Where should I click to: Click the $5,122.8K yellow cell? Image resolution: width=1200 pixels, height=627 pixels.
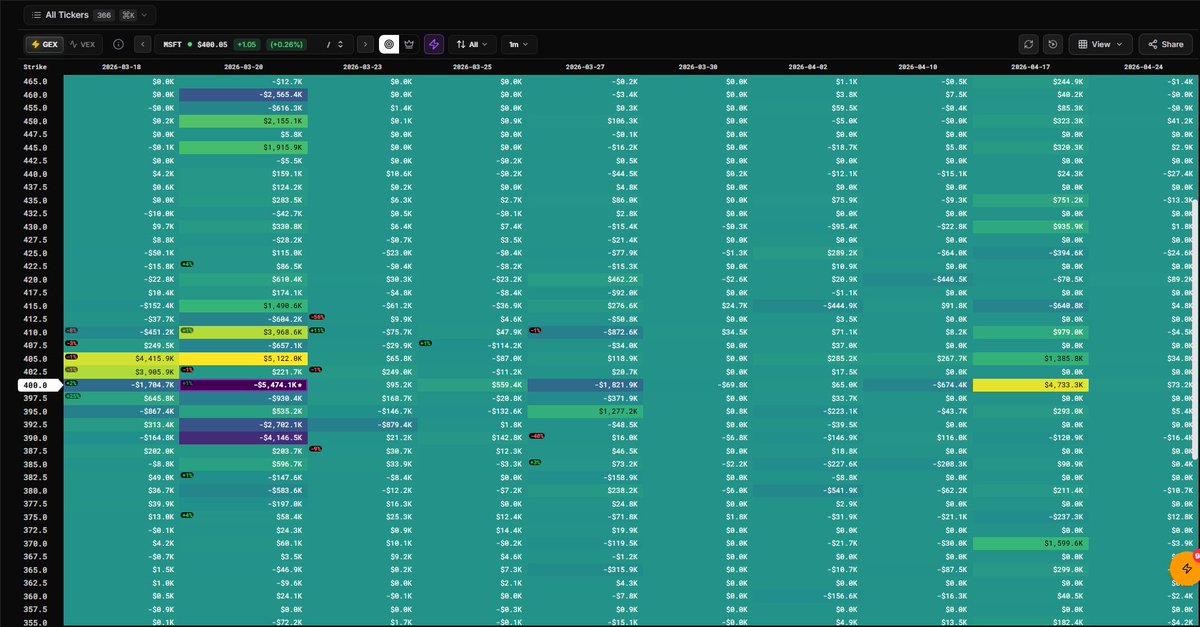[243, 358]
